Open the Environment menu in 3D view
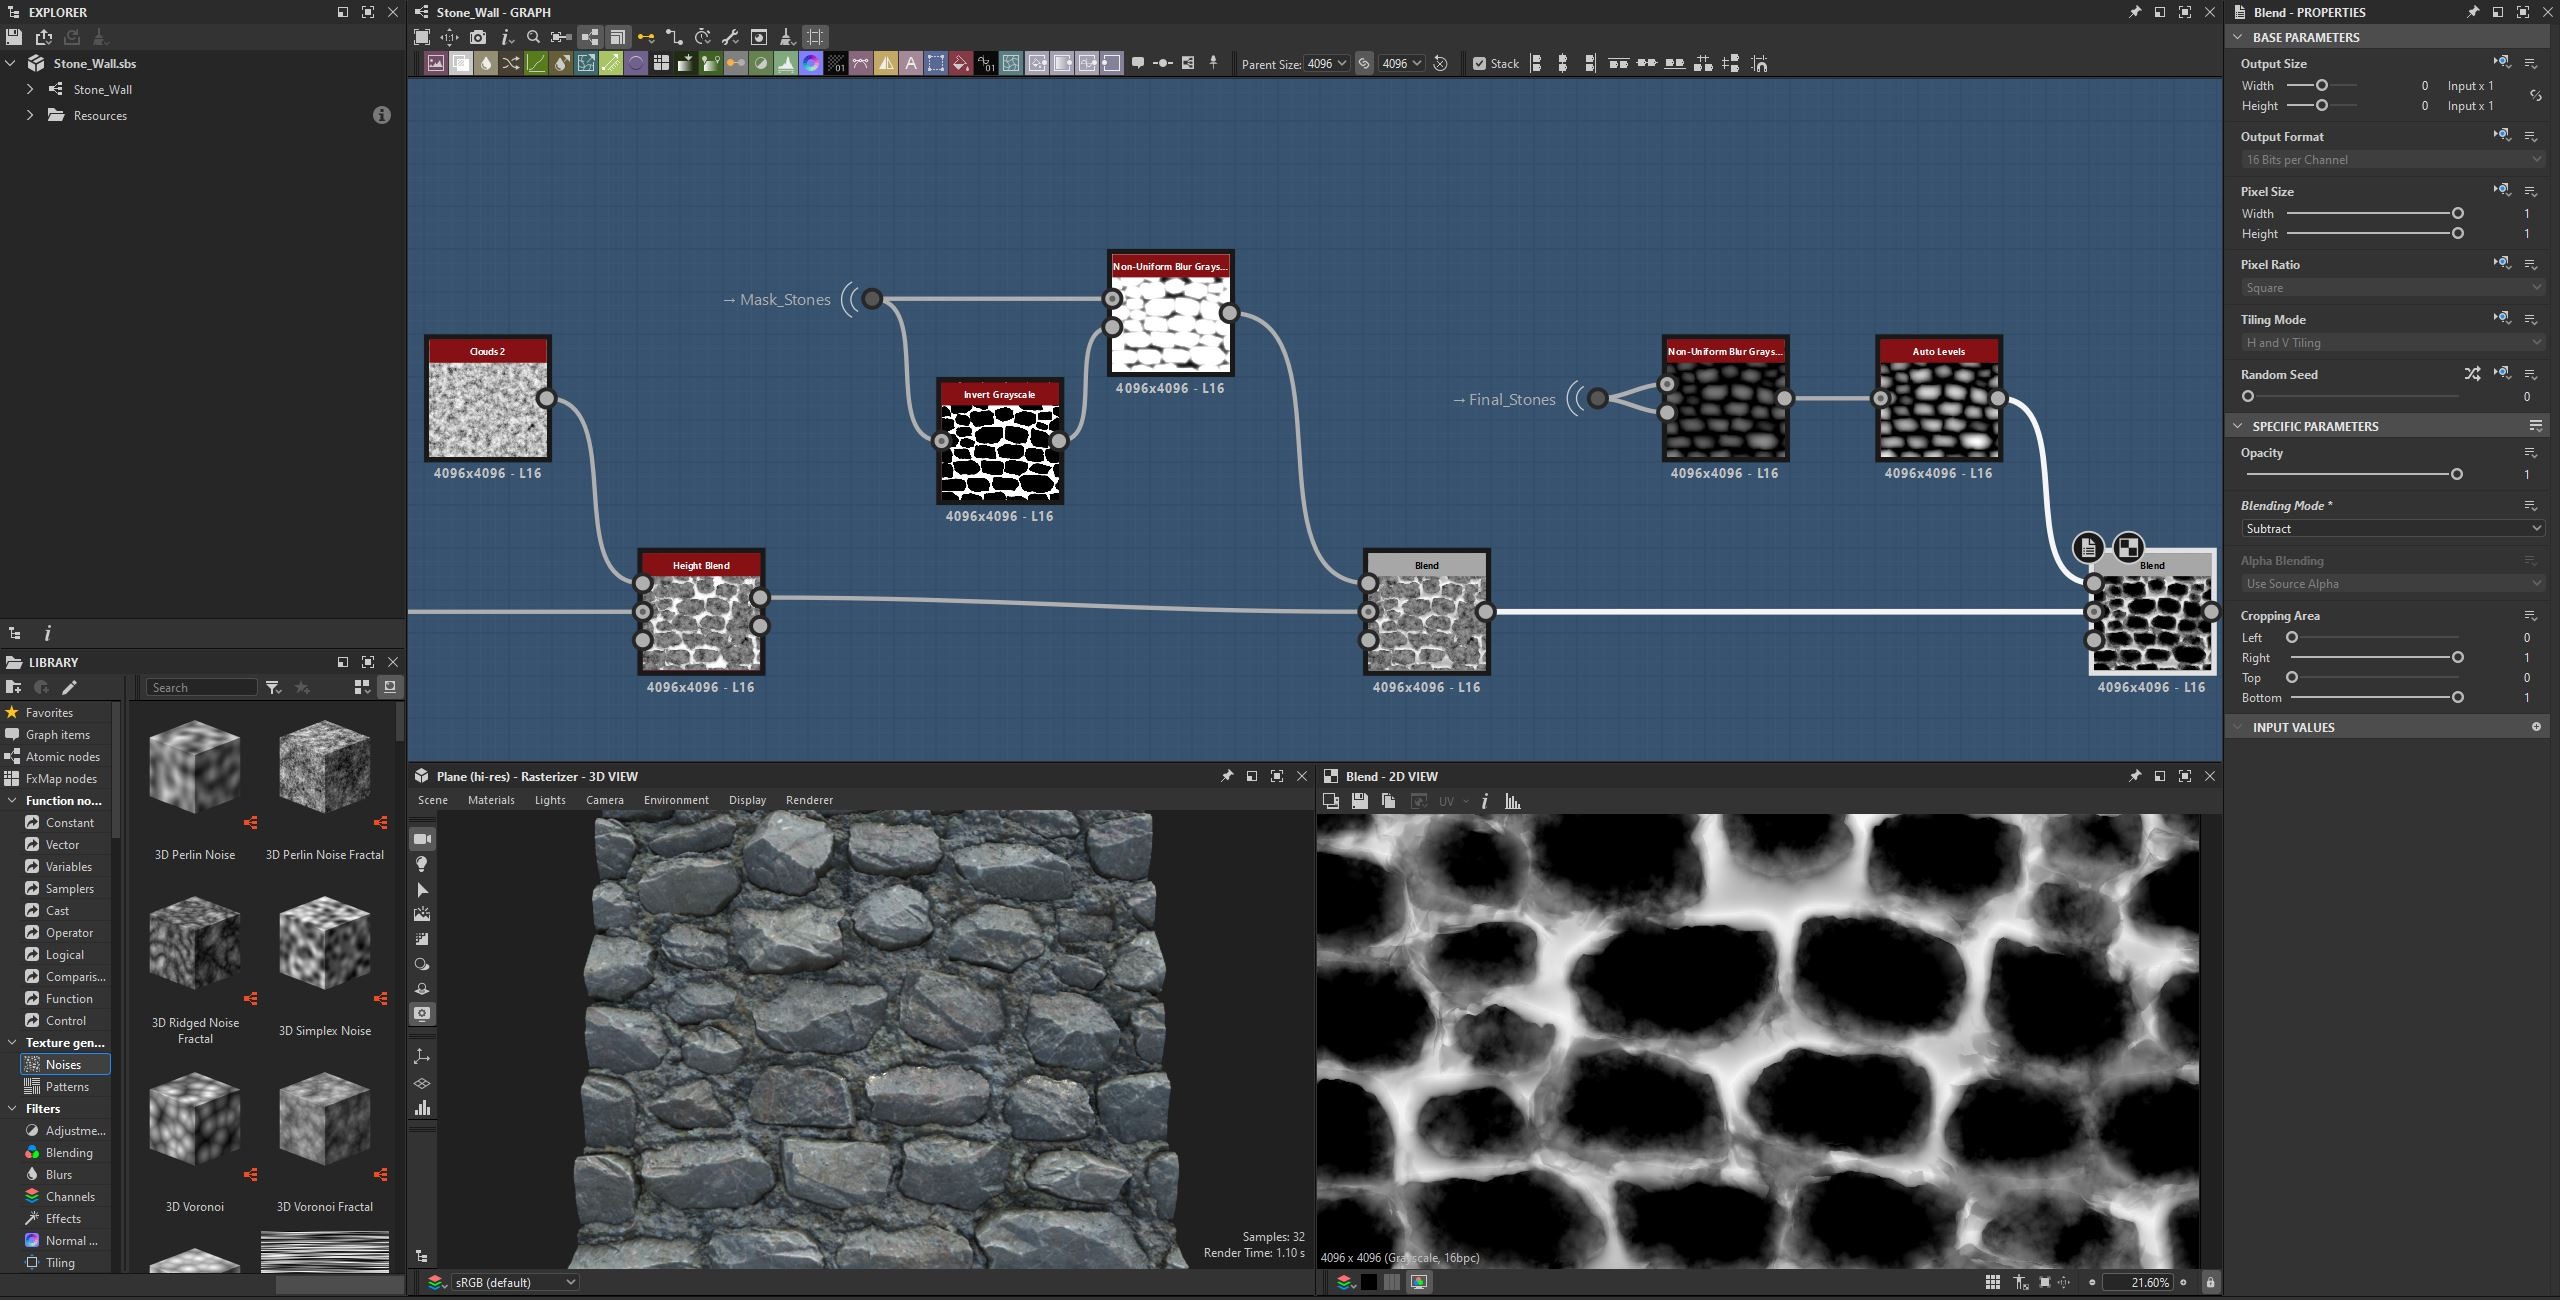 tap(676, 800)
